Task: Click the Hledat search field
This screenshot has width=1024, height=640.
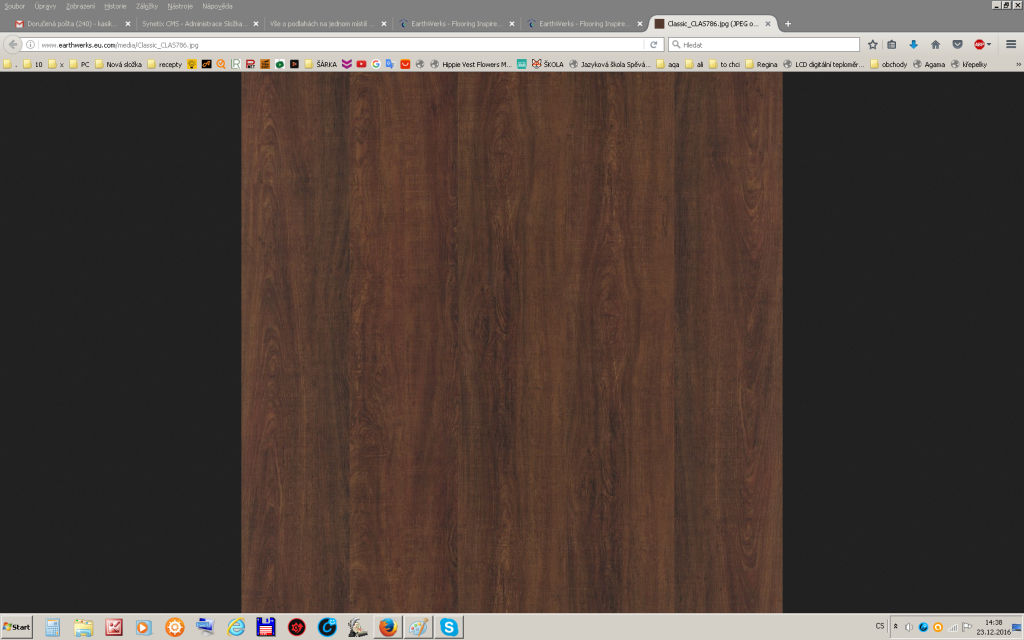Action: coord(765,45)
